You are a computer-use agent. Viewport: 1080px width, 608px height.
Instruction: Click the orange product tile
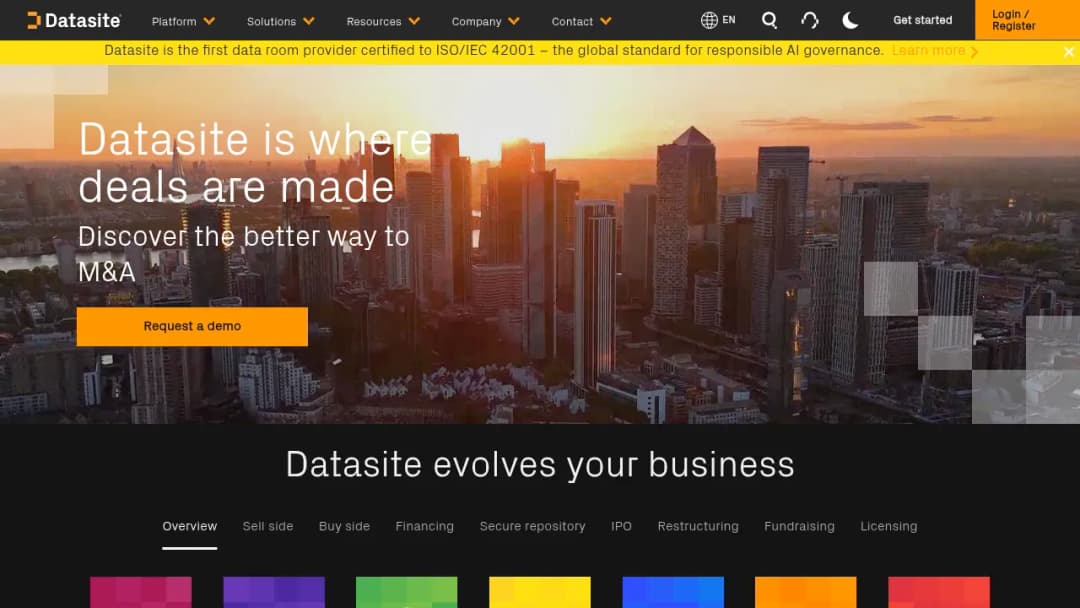806,592
